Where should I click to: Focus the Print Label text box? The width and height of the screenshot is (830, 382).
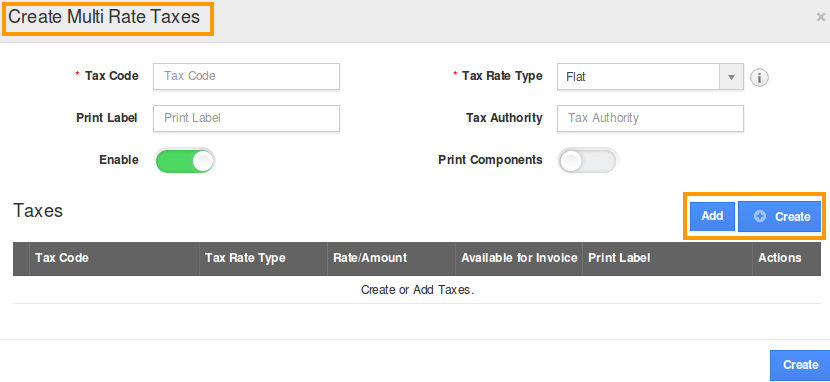click(x=246, y=118)
